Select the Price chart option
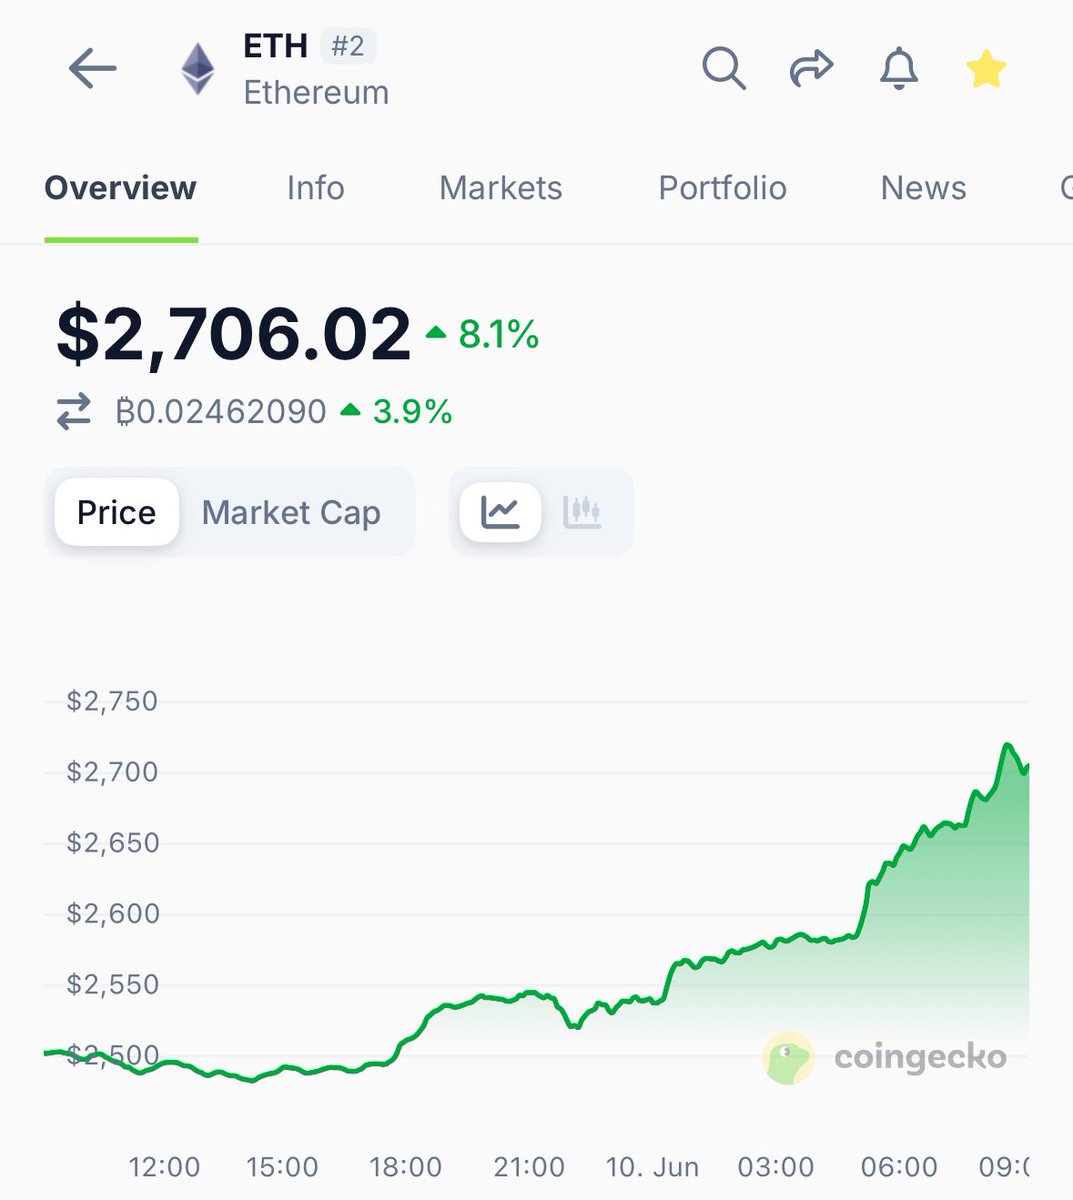 [x=117, y=512]
